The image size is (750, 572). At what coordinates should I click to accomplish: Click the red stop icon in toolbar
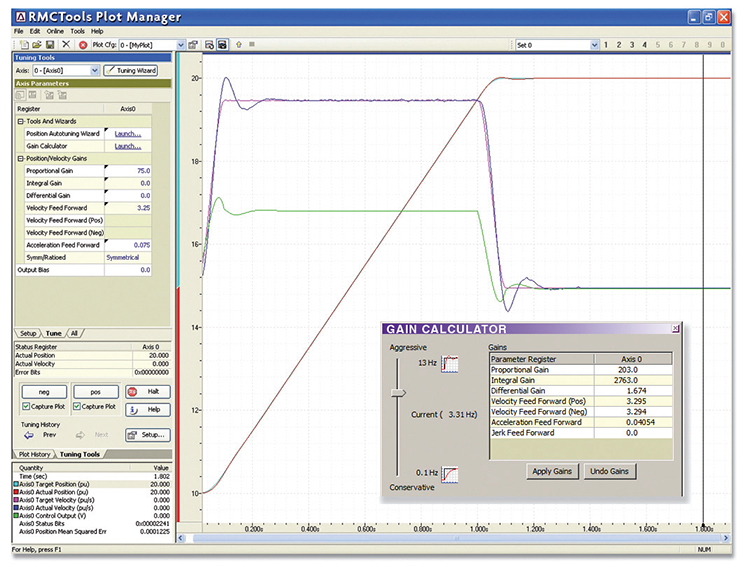(x=83, y=45)
